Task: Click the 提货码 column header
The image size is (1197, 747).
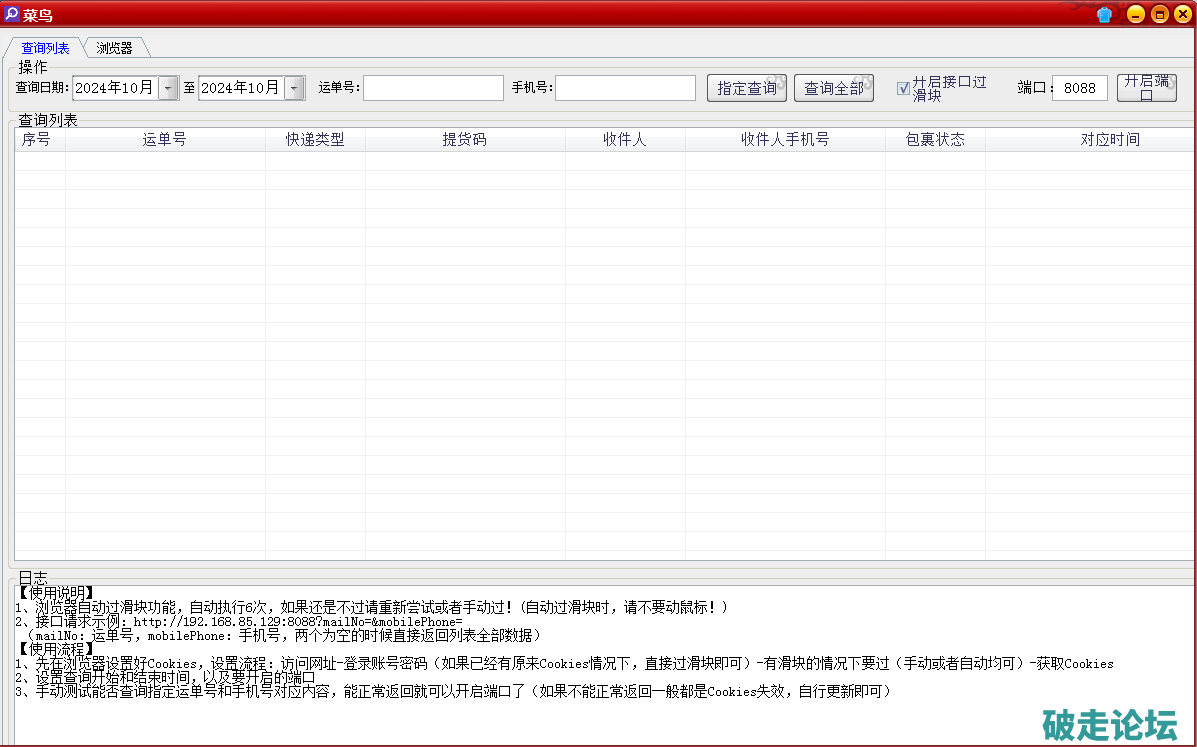Action: click(x=465, y=140)
